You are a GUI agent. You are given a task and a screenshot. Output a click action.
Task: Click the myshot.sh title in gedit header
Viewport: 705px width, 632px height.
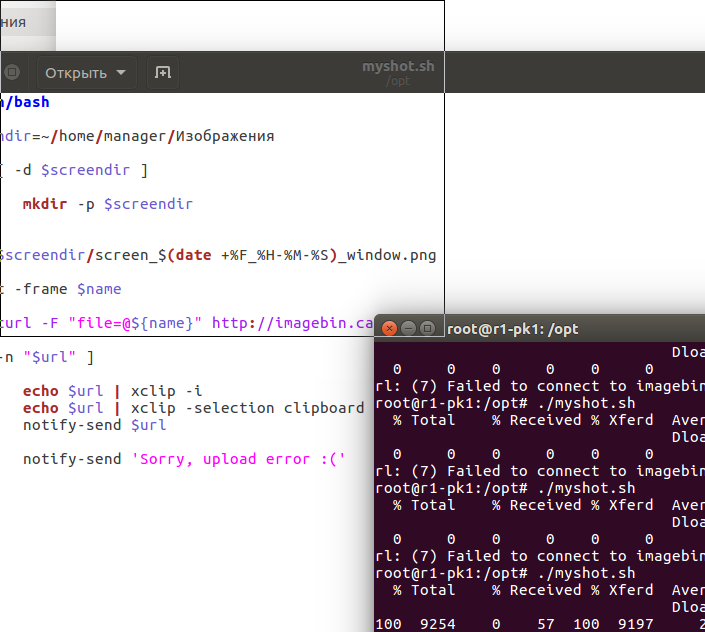pos(398,66)
